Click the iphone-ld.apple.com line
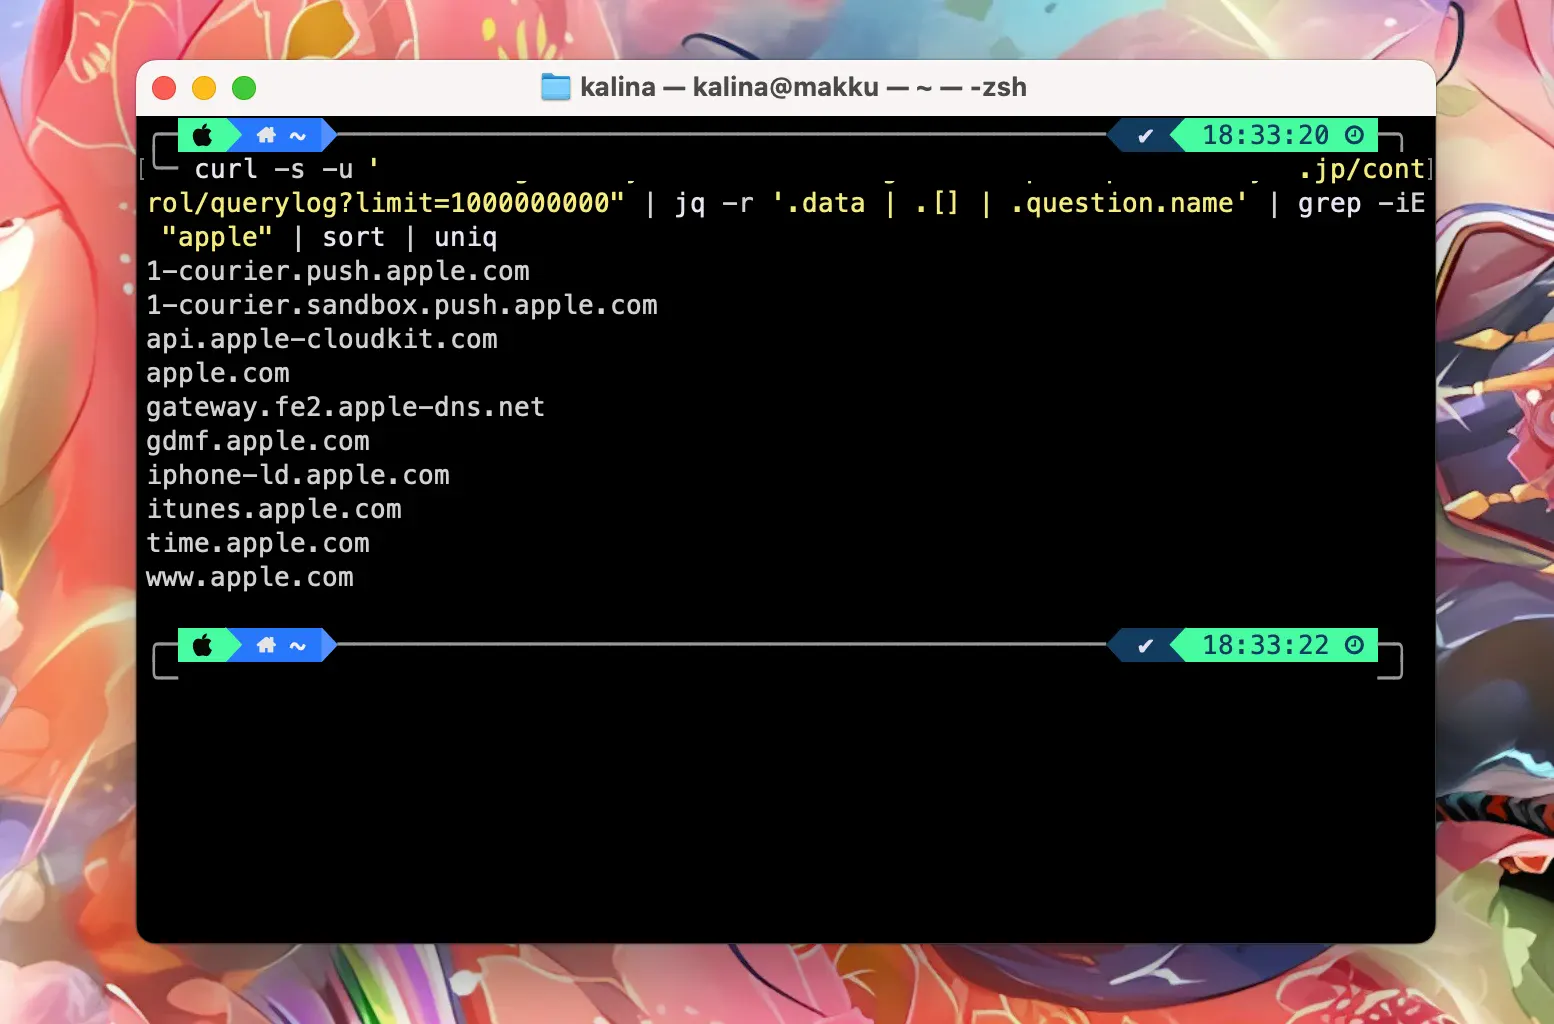This screenshot has width=1554, height=1024. [298, 475]
